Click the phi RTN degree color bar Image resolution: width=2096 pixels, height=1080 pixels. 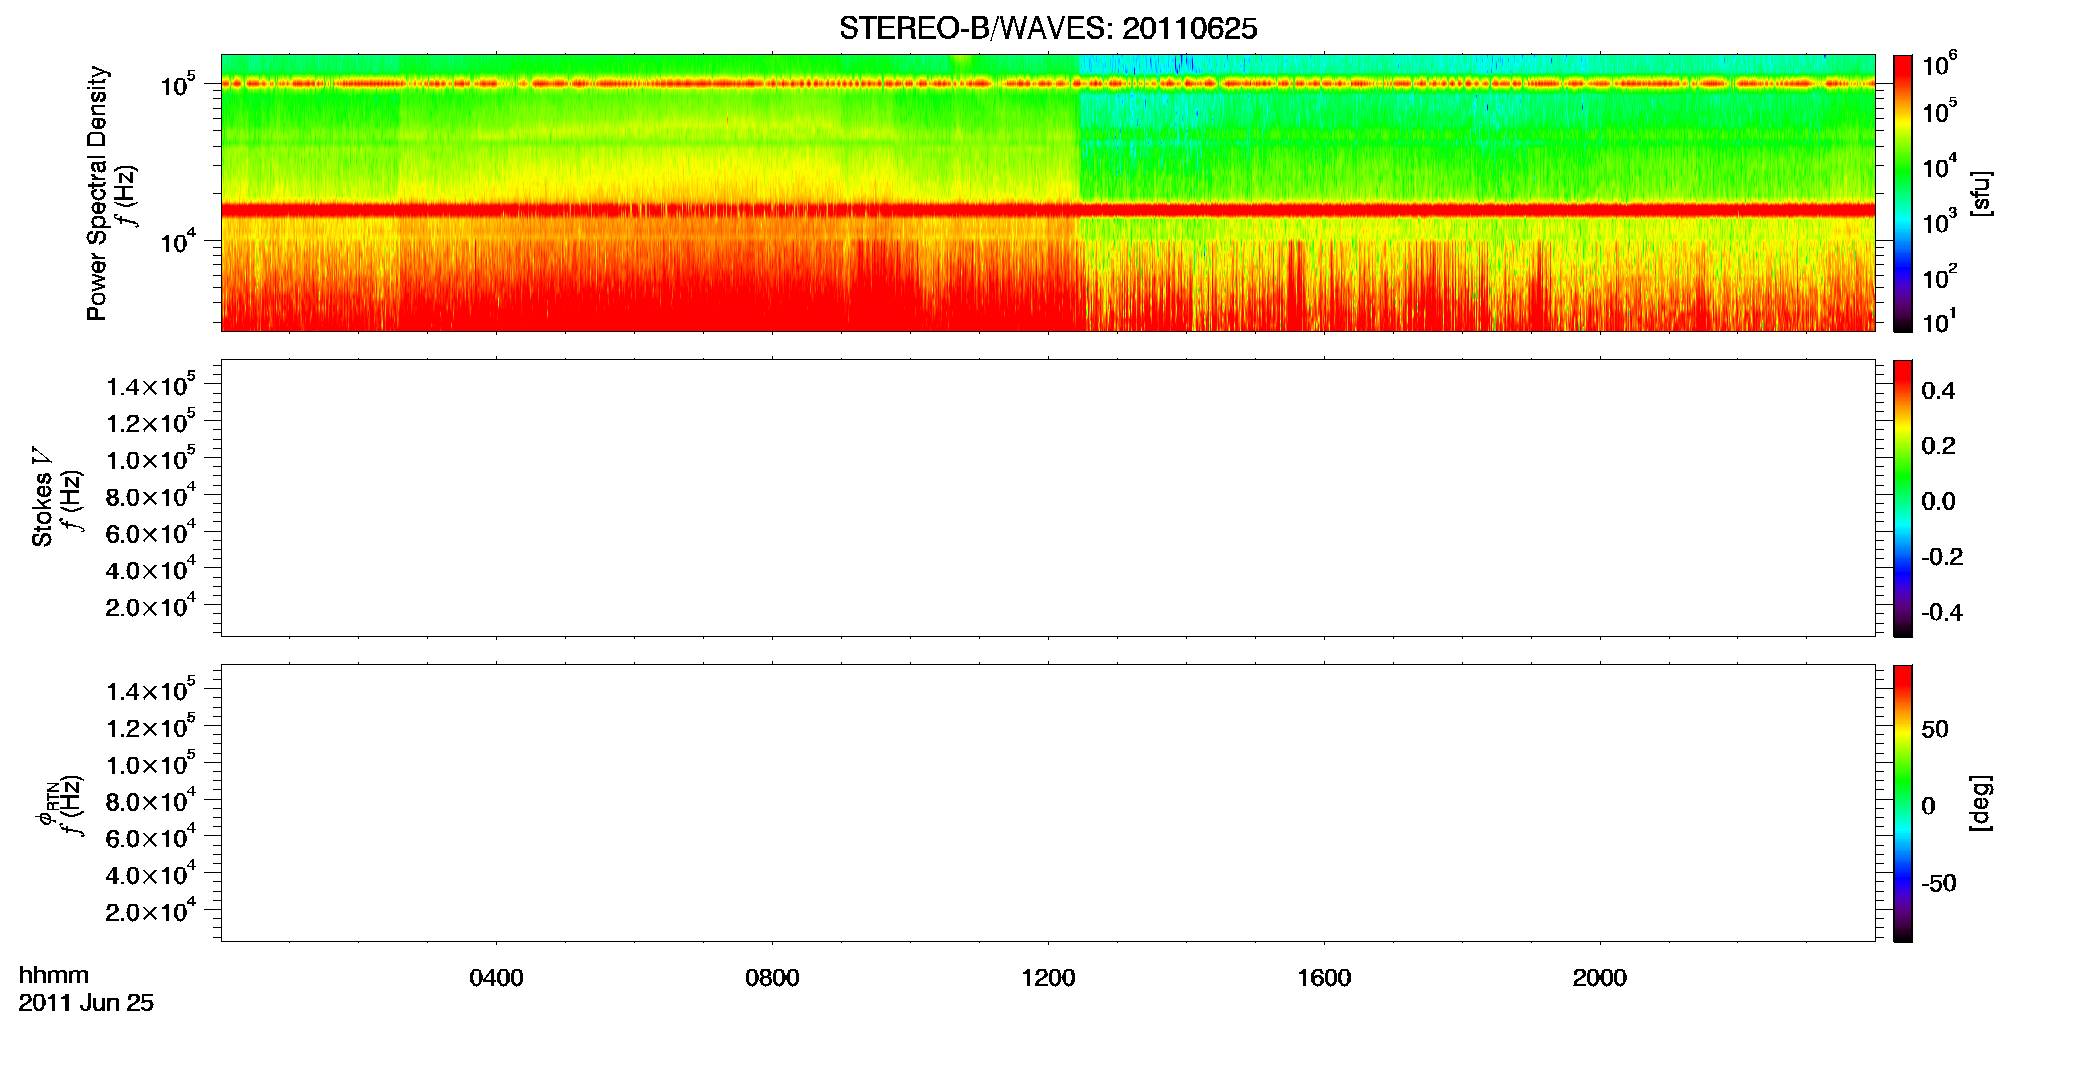coord(1903,803)
